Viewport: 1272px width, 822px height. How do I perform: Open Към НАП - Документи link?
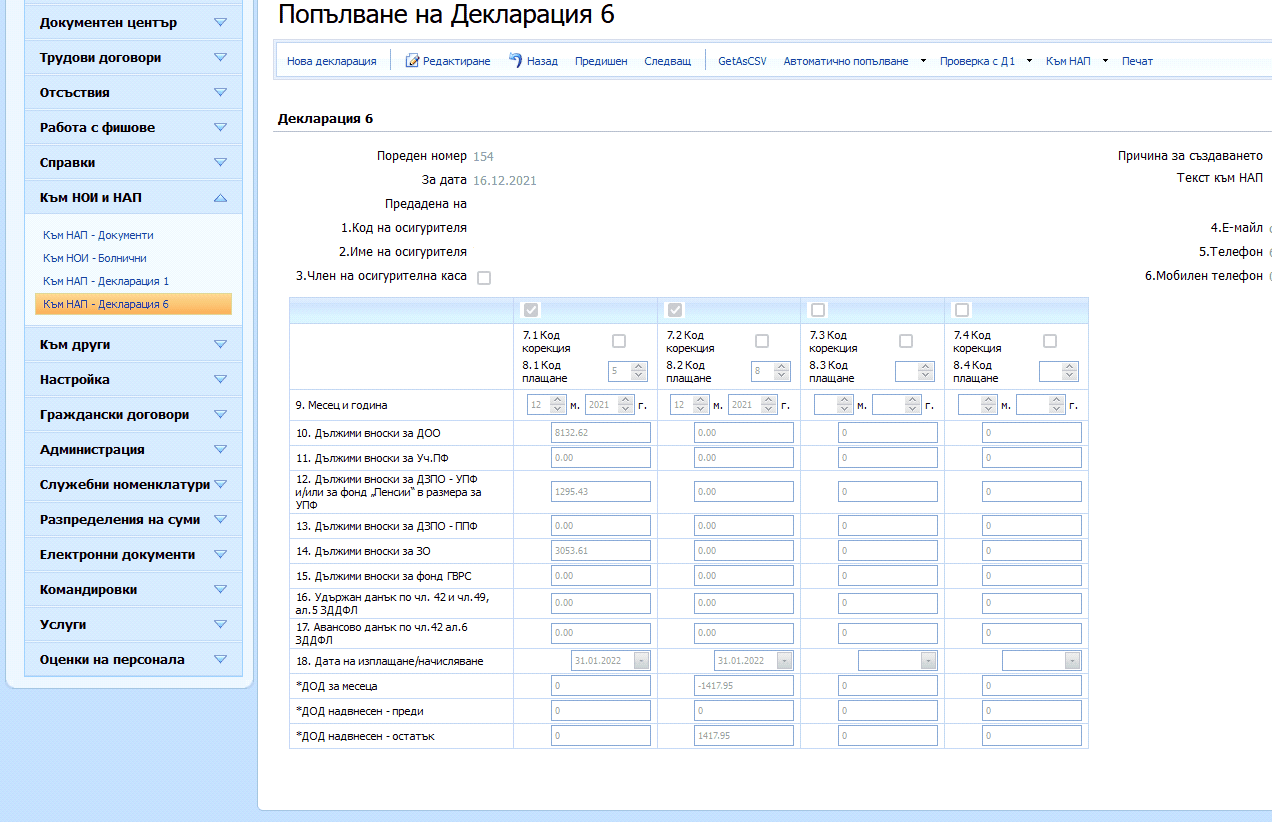[x=98, y=235]
